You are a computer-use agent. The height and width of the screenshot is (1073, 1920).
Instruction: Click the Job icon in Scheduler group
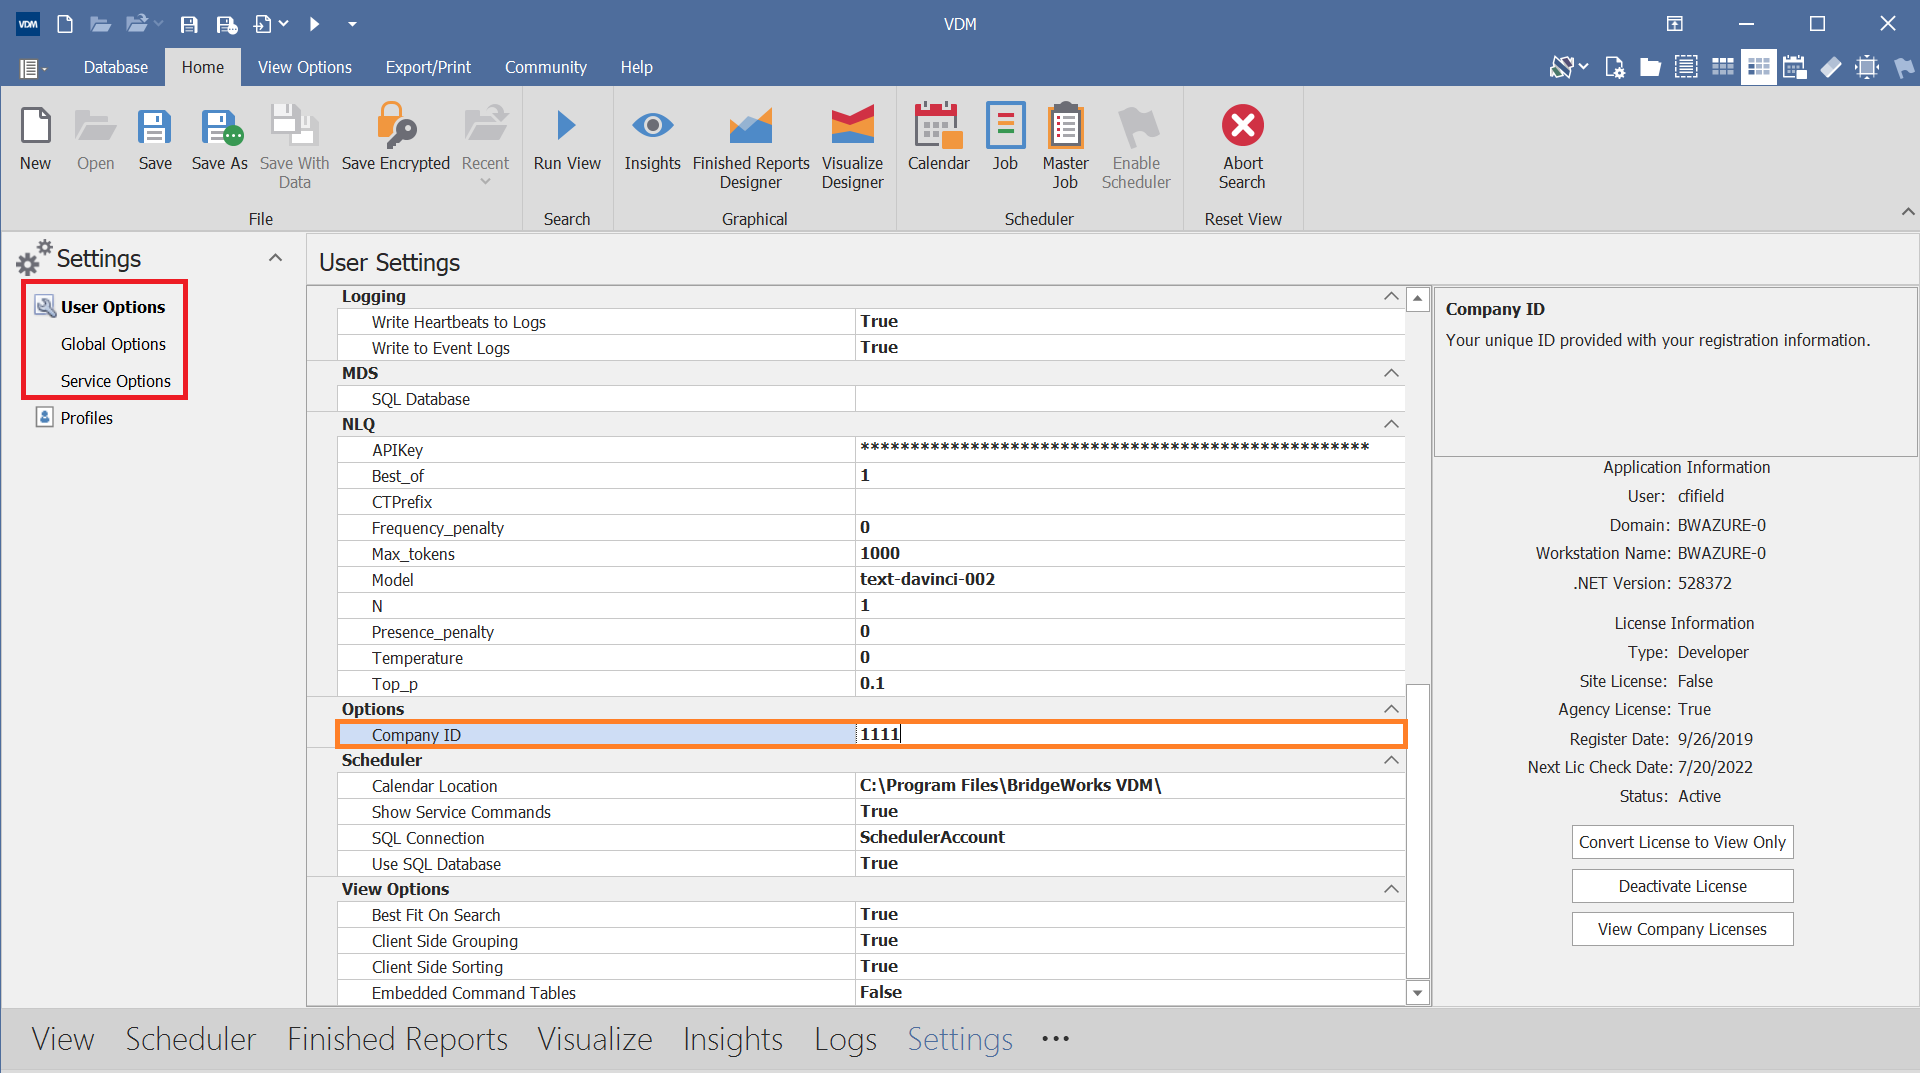pyautogui.click(x=1005, y=126)
